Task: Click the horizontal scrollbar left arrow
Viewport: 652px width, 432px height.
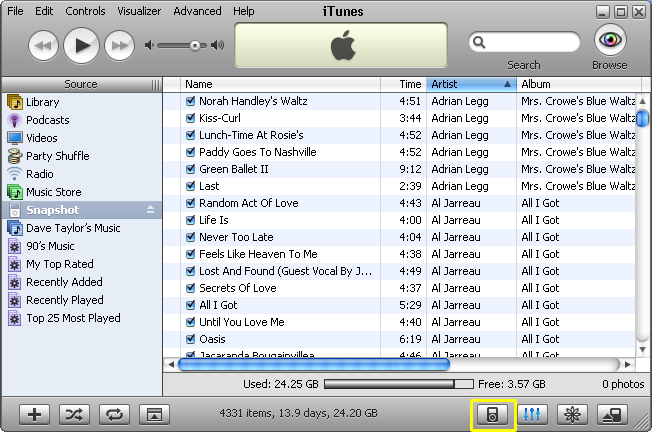Action: (x=171, y=365)
